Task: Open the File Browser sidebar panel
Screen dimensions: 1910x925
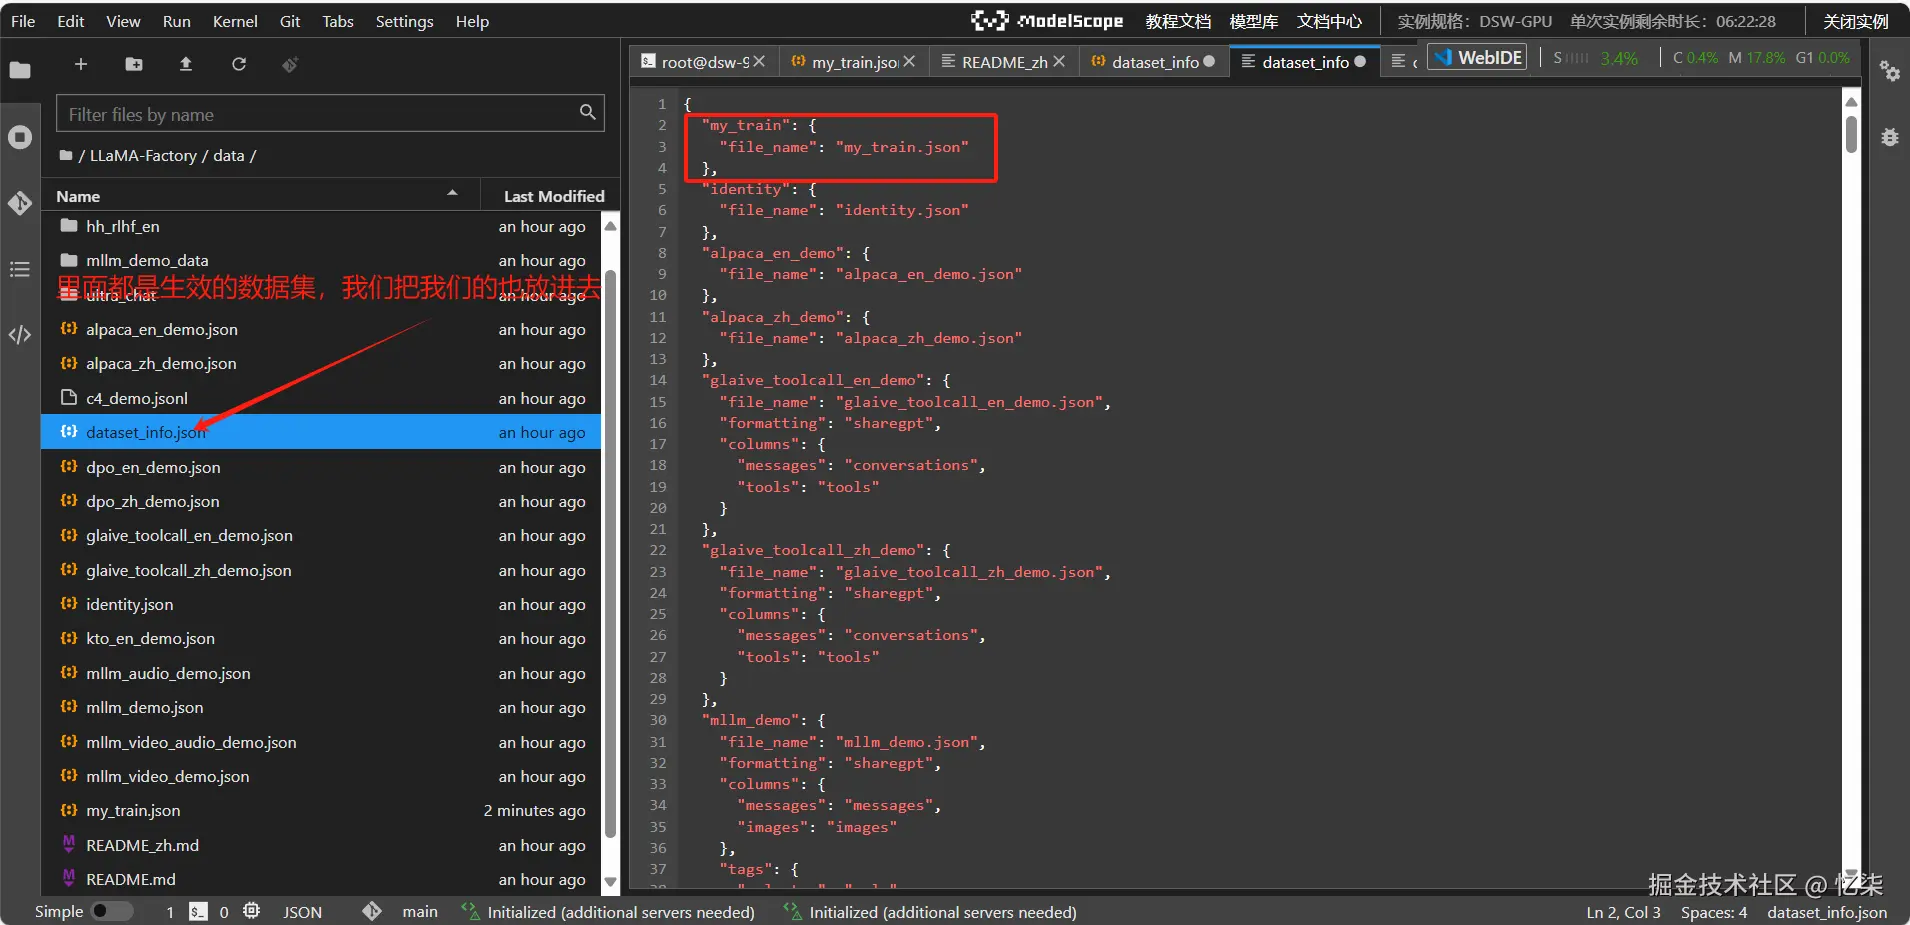Action: click(20, 70)
